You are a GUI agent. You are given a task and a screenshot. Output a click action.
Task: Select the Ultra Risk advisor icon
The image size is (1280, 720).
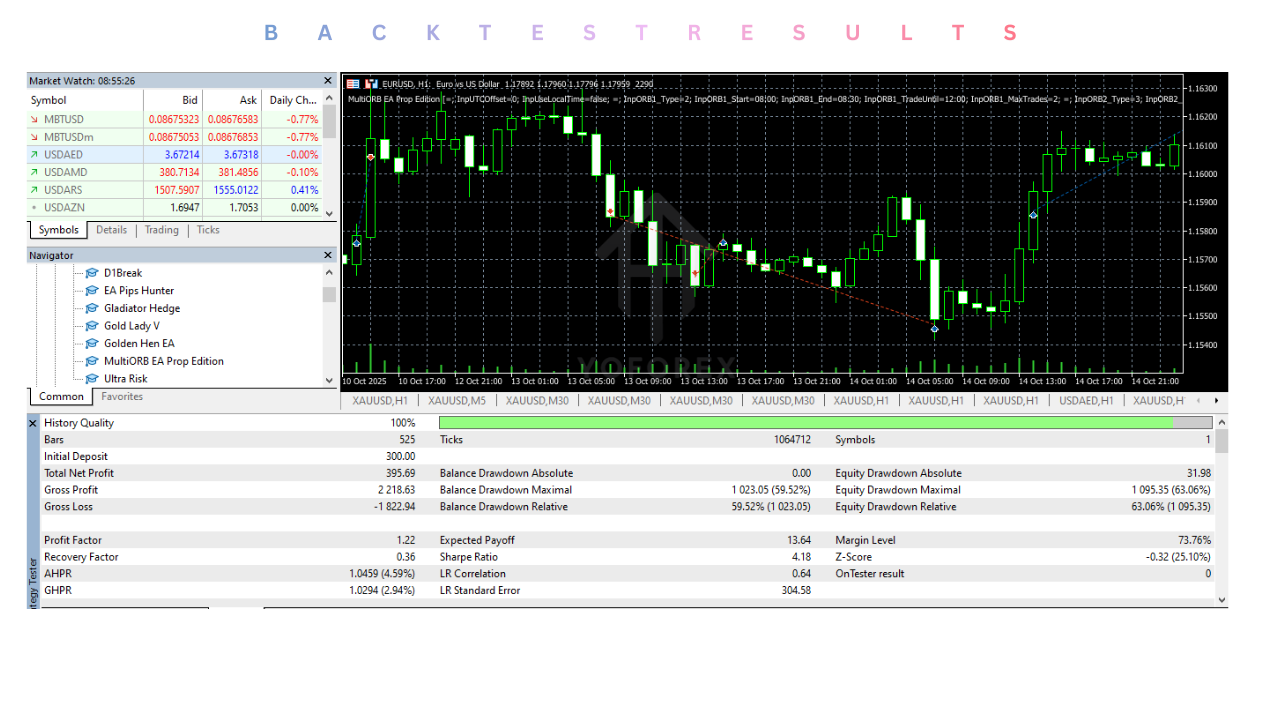pyautogui.click(x=92, y=379)
